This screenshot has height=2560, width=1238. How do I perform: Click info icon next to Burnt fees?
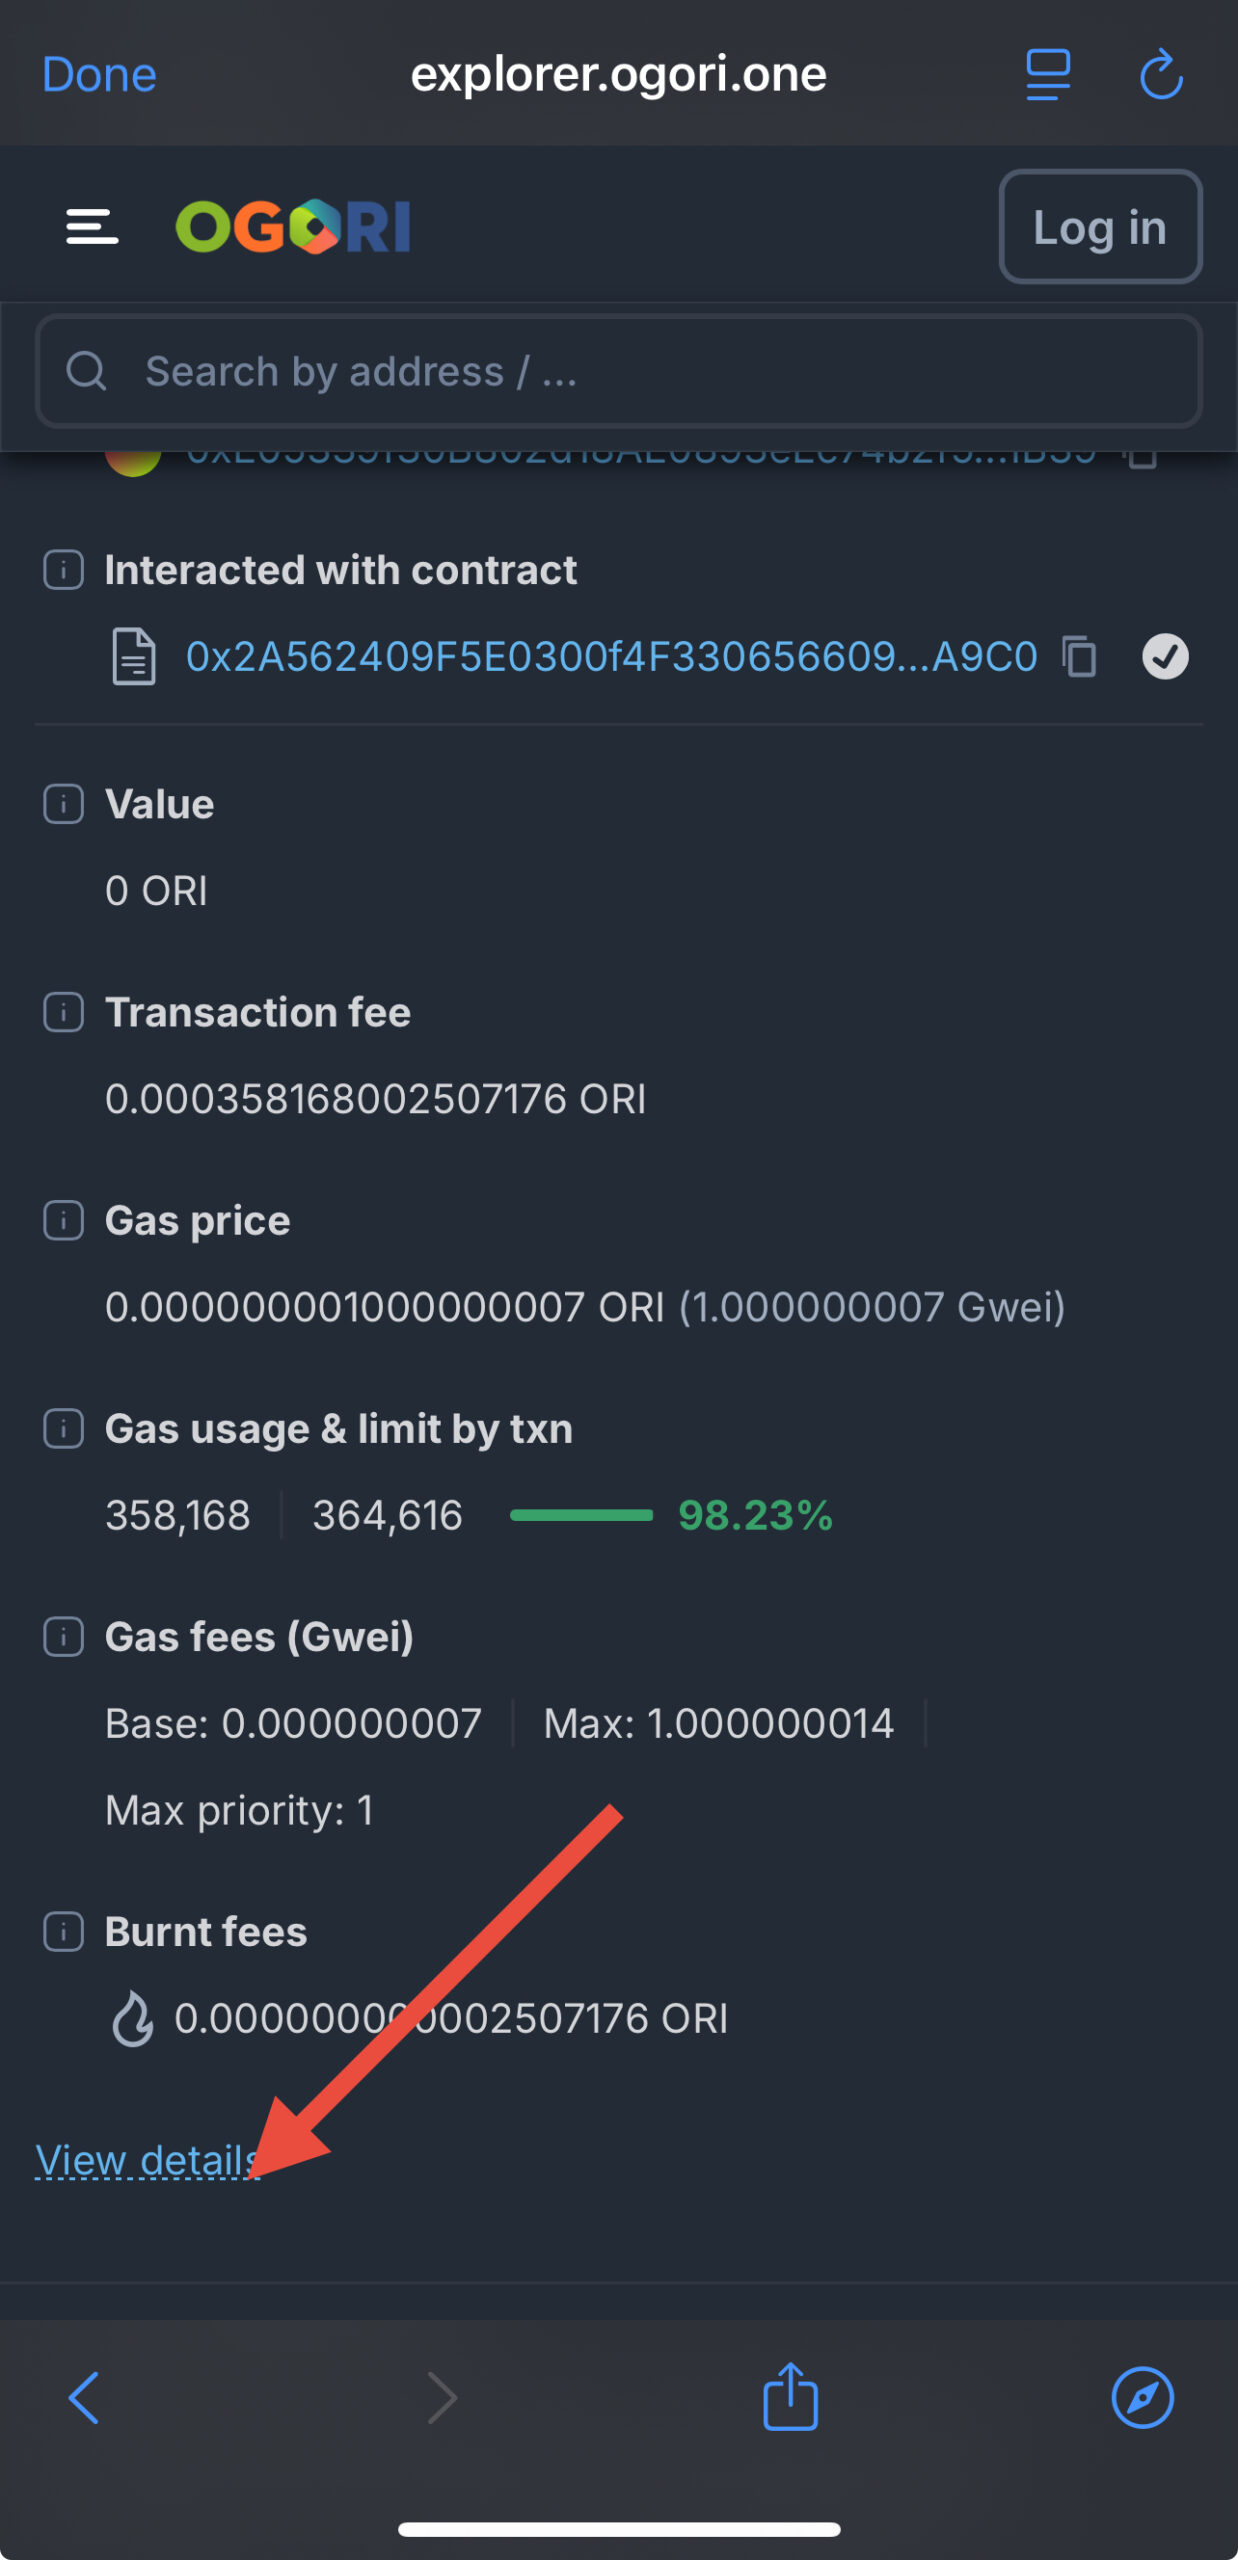tap(63, 1932)
